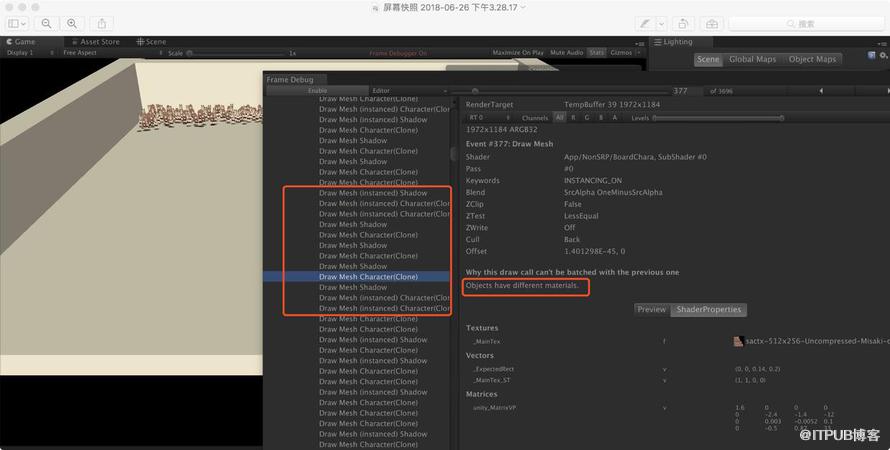
Task: Click the '1.401298E-45, 0' offset value
Action: point(594,251)
